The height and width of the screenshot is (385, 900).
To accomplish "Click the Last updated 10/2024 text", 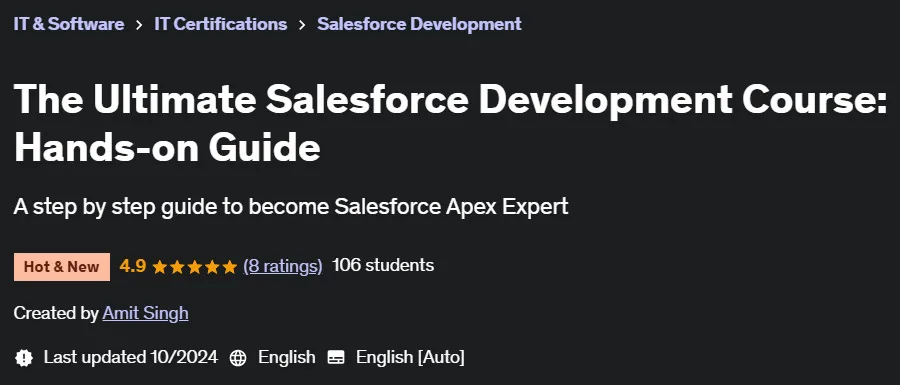I will (x=130, y=357).
